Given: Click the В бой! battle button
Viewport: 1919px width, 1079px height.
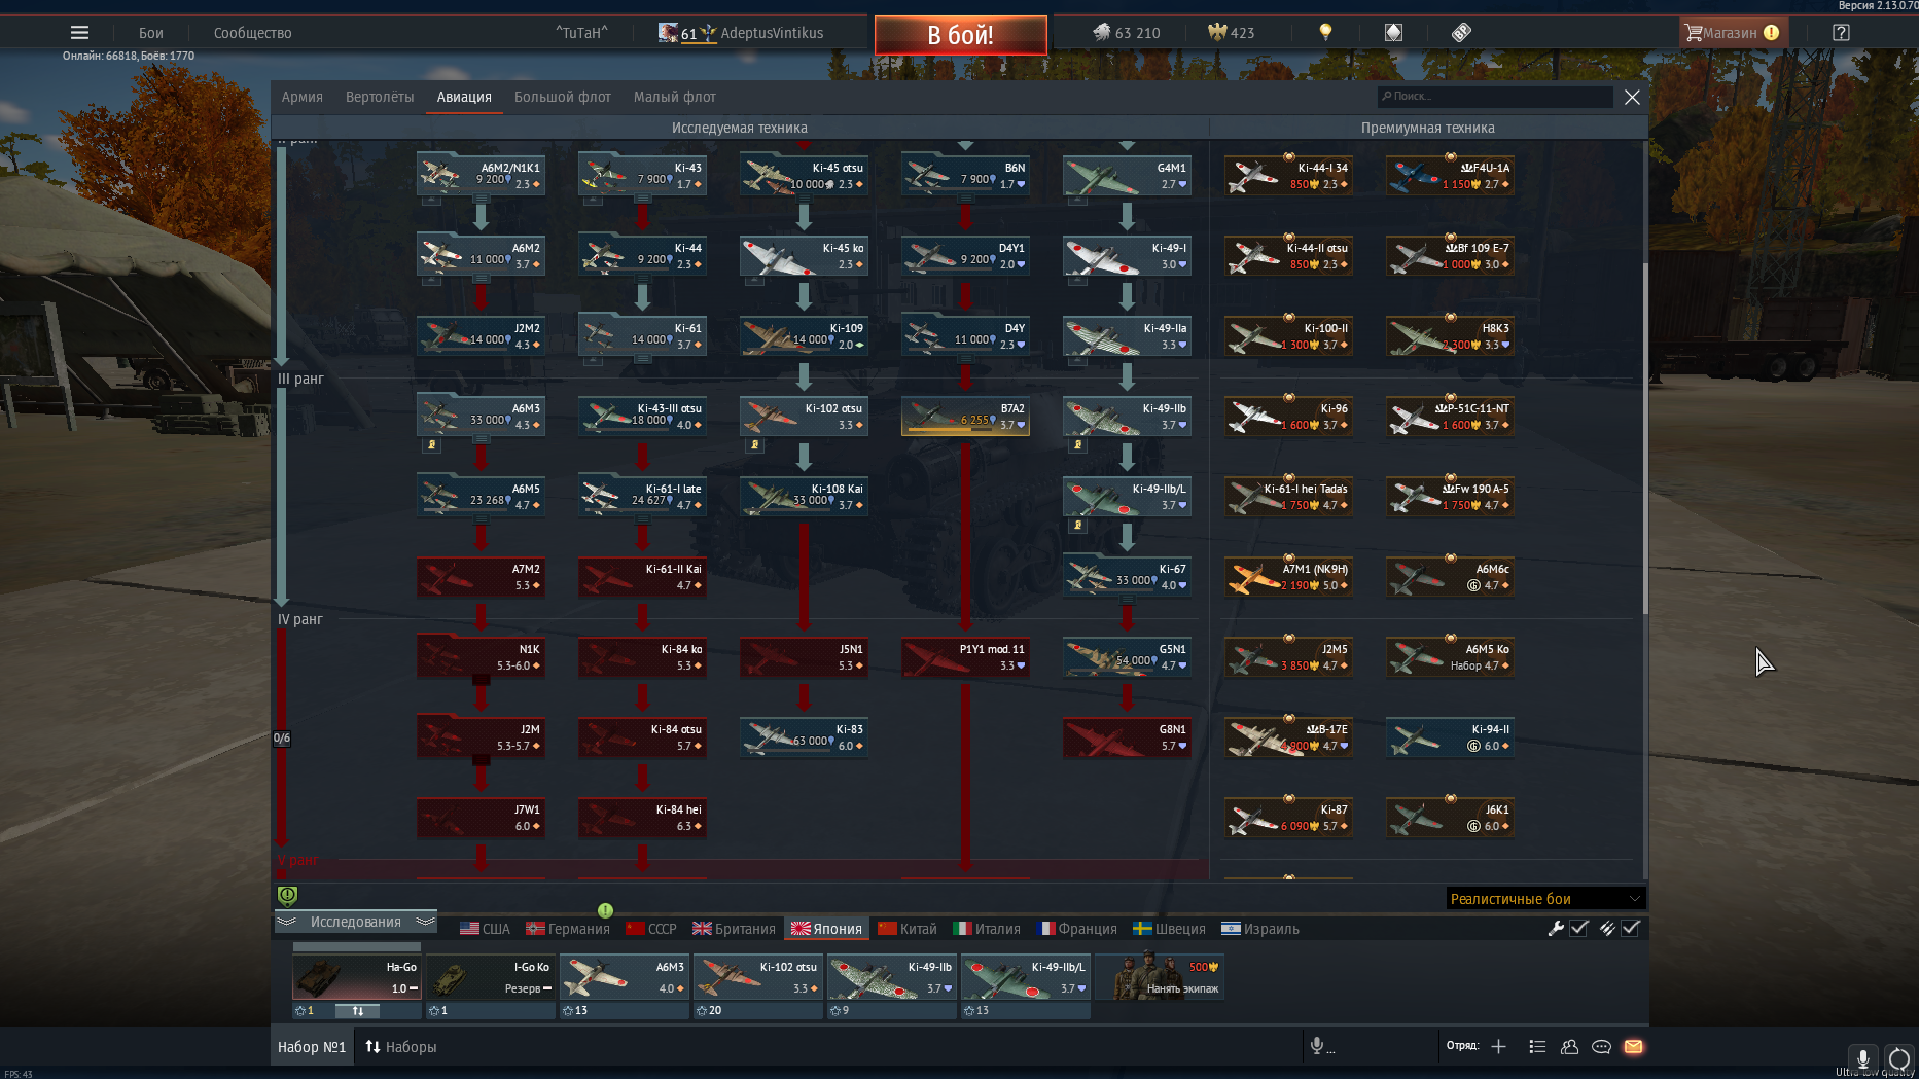Looking at the screenshot, I should pos(960,35).
